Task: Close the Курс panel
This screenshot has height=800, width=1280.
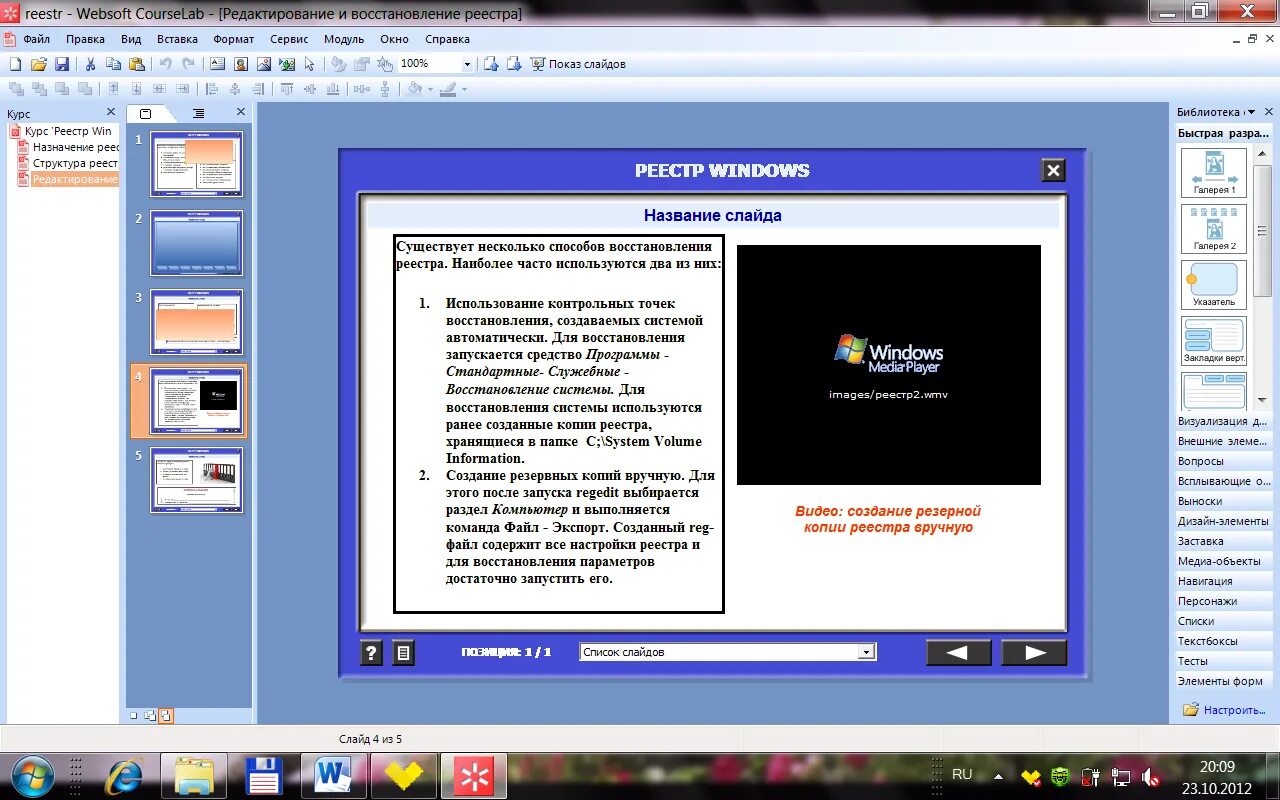Action: pyautogui.click(x=111, y=113)
